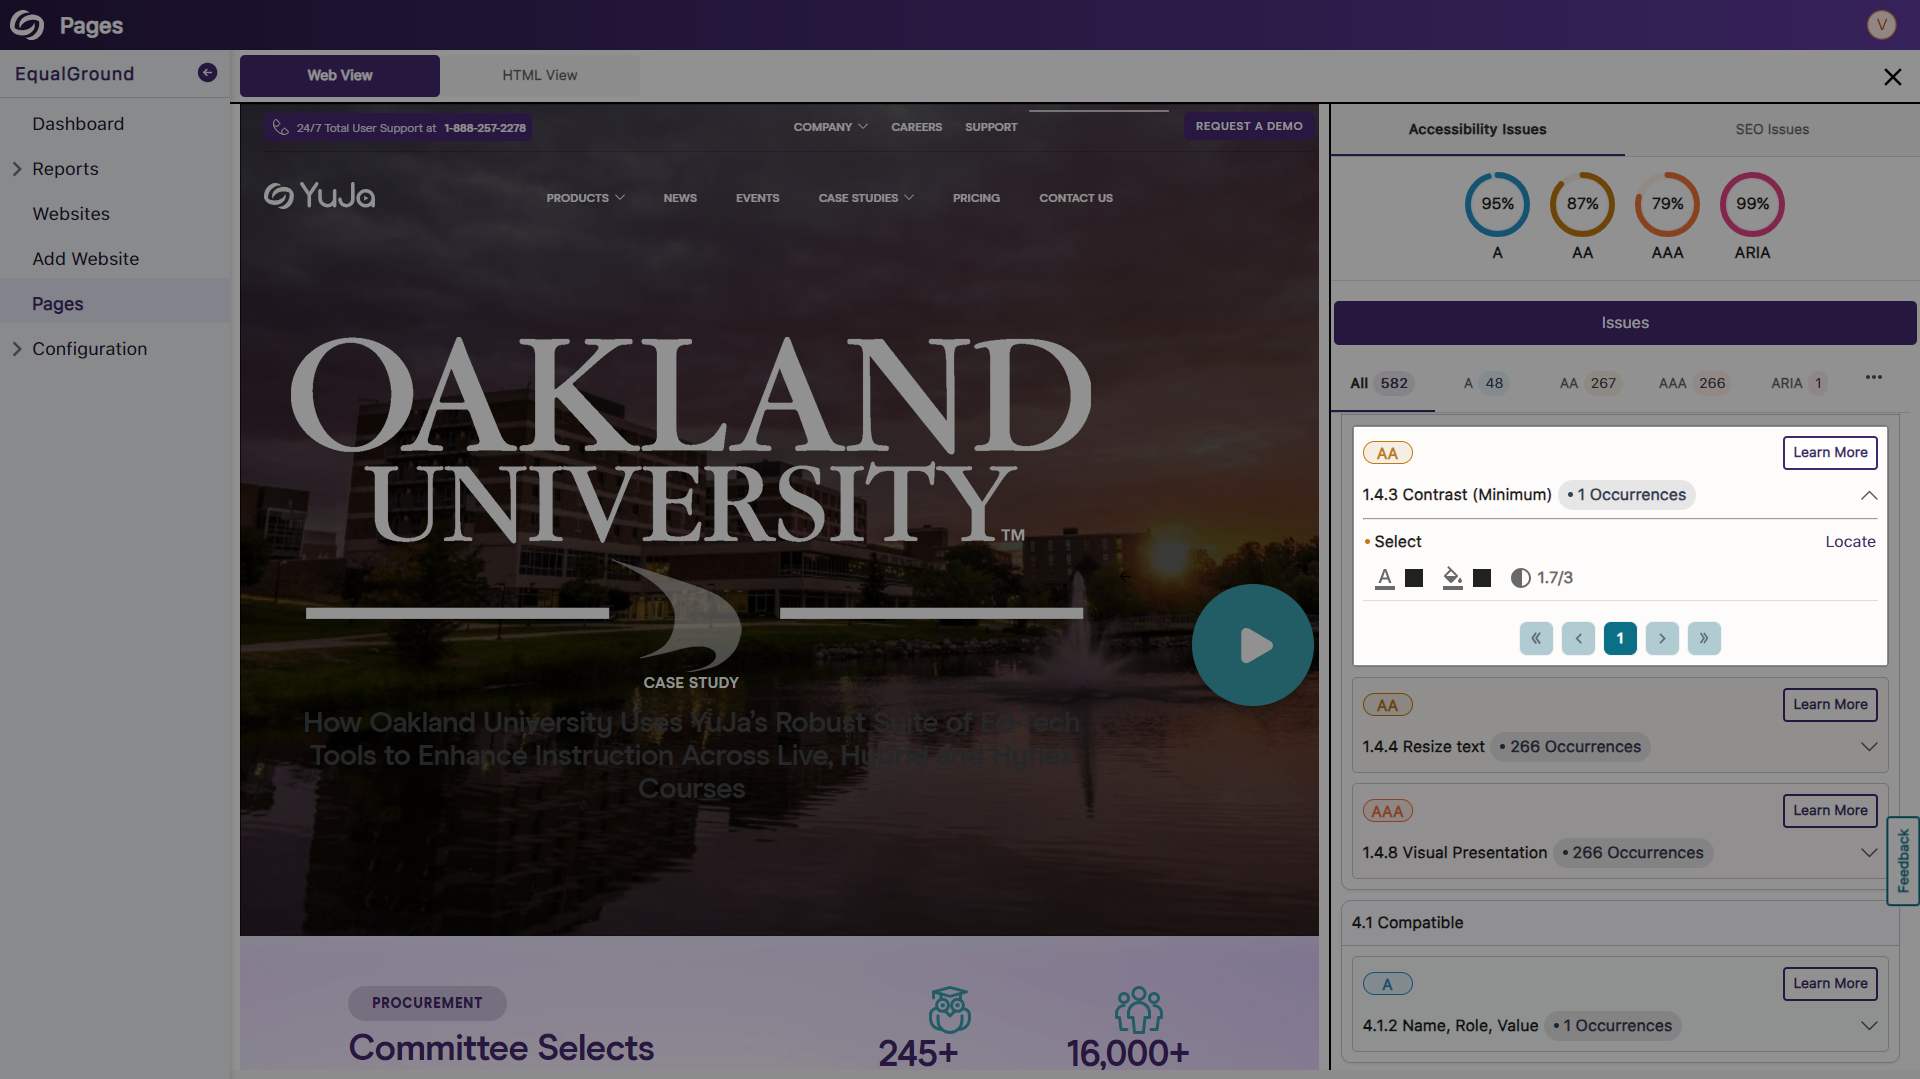Click the foreground color swatch next to the A icon
This screenshot has width=1920, height=1079.
coord(1414,577)
